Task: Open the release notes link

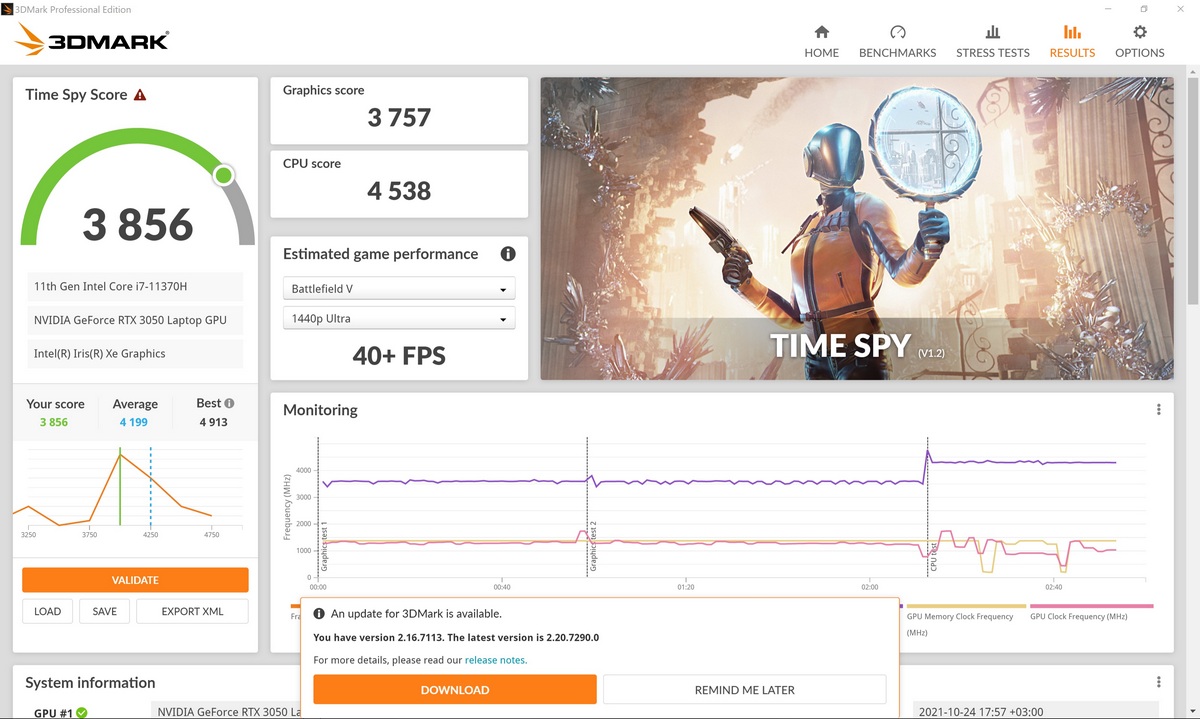Action: tap(495, 660)
